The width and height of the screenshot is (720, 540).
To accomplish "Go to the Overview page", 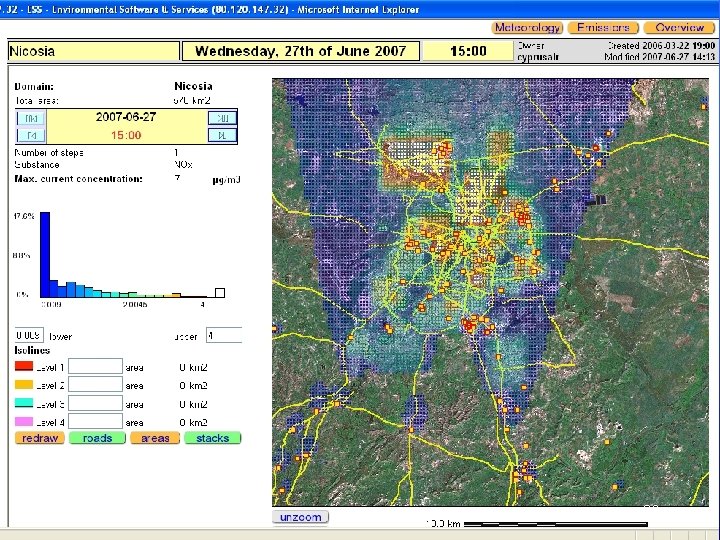I will 679,28.
